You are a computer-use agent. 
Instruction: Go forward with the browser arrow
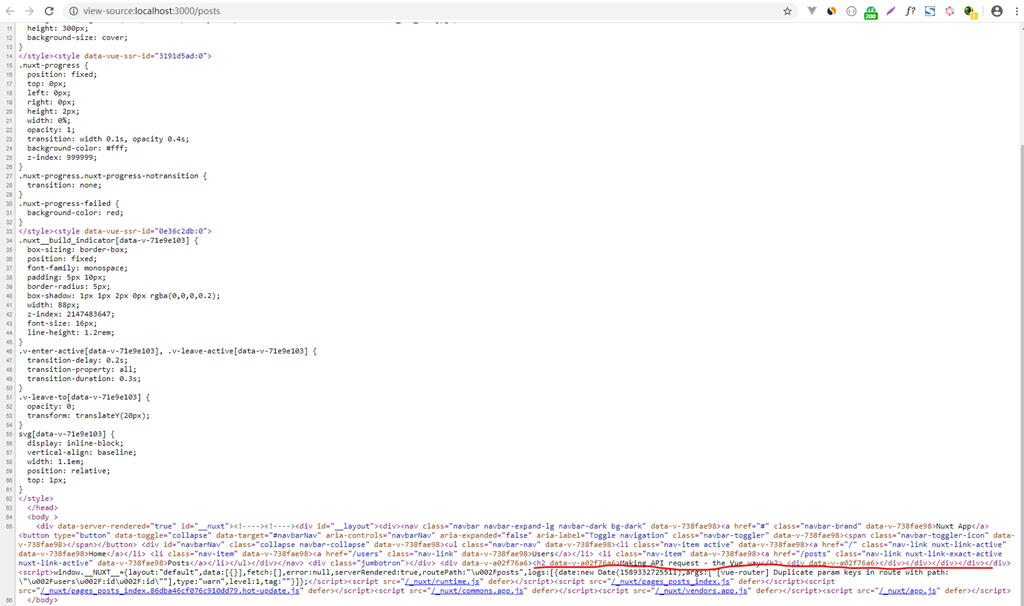(29, 11)
